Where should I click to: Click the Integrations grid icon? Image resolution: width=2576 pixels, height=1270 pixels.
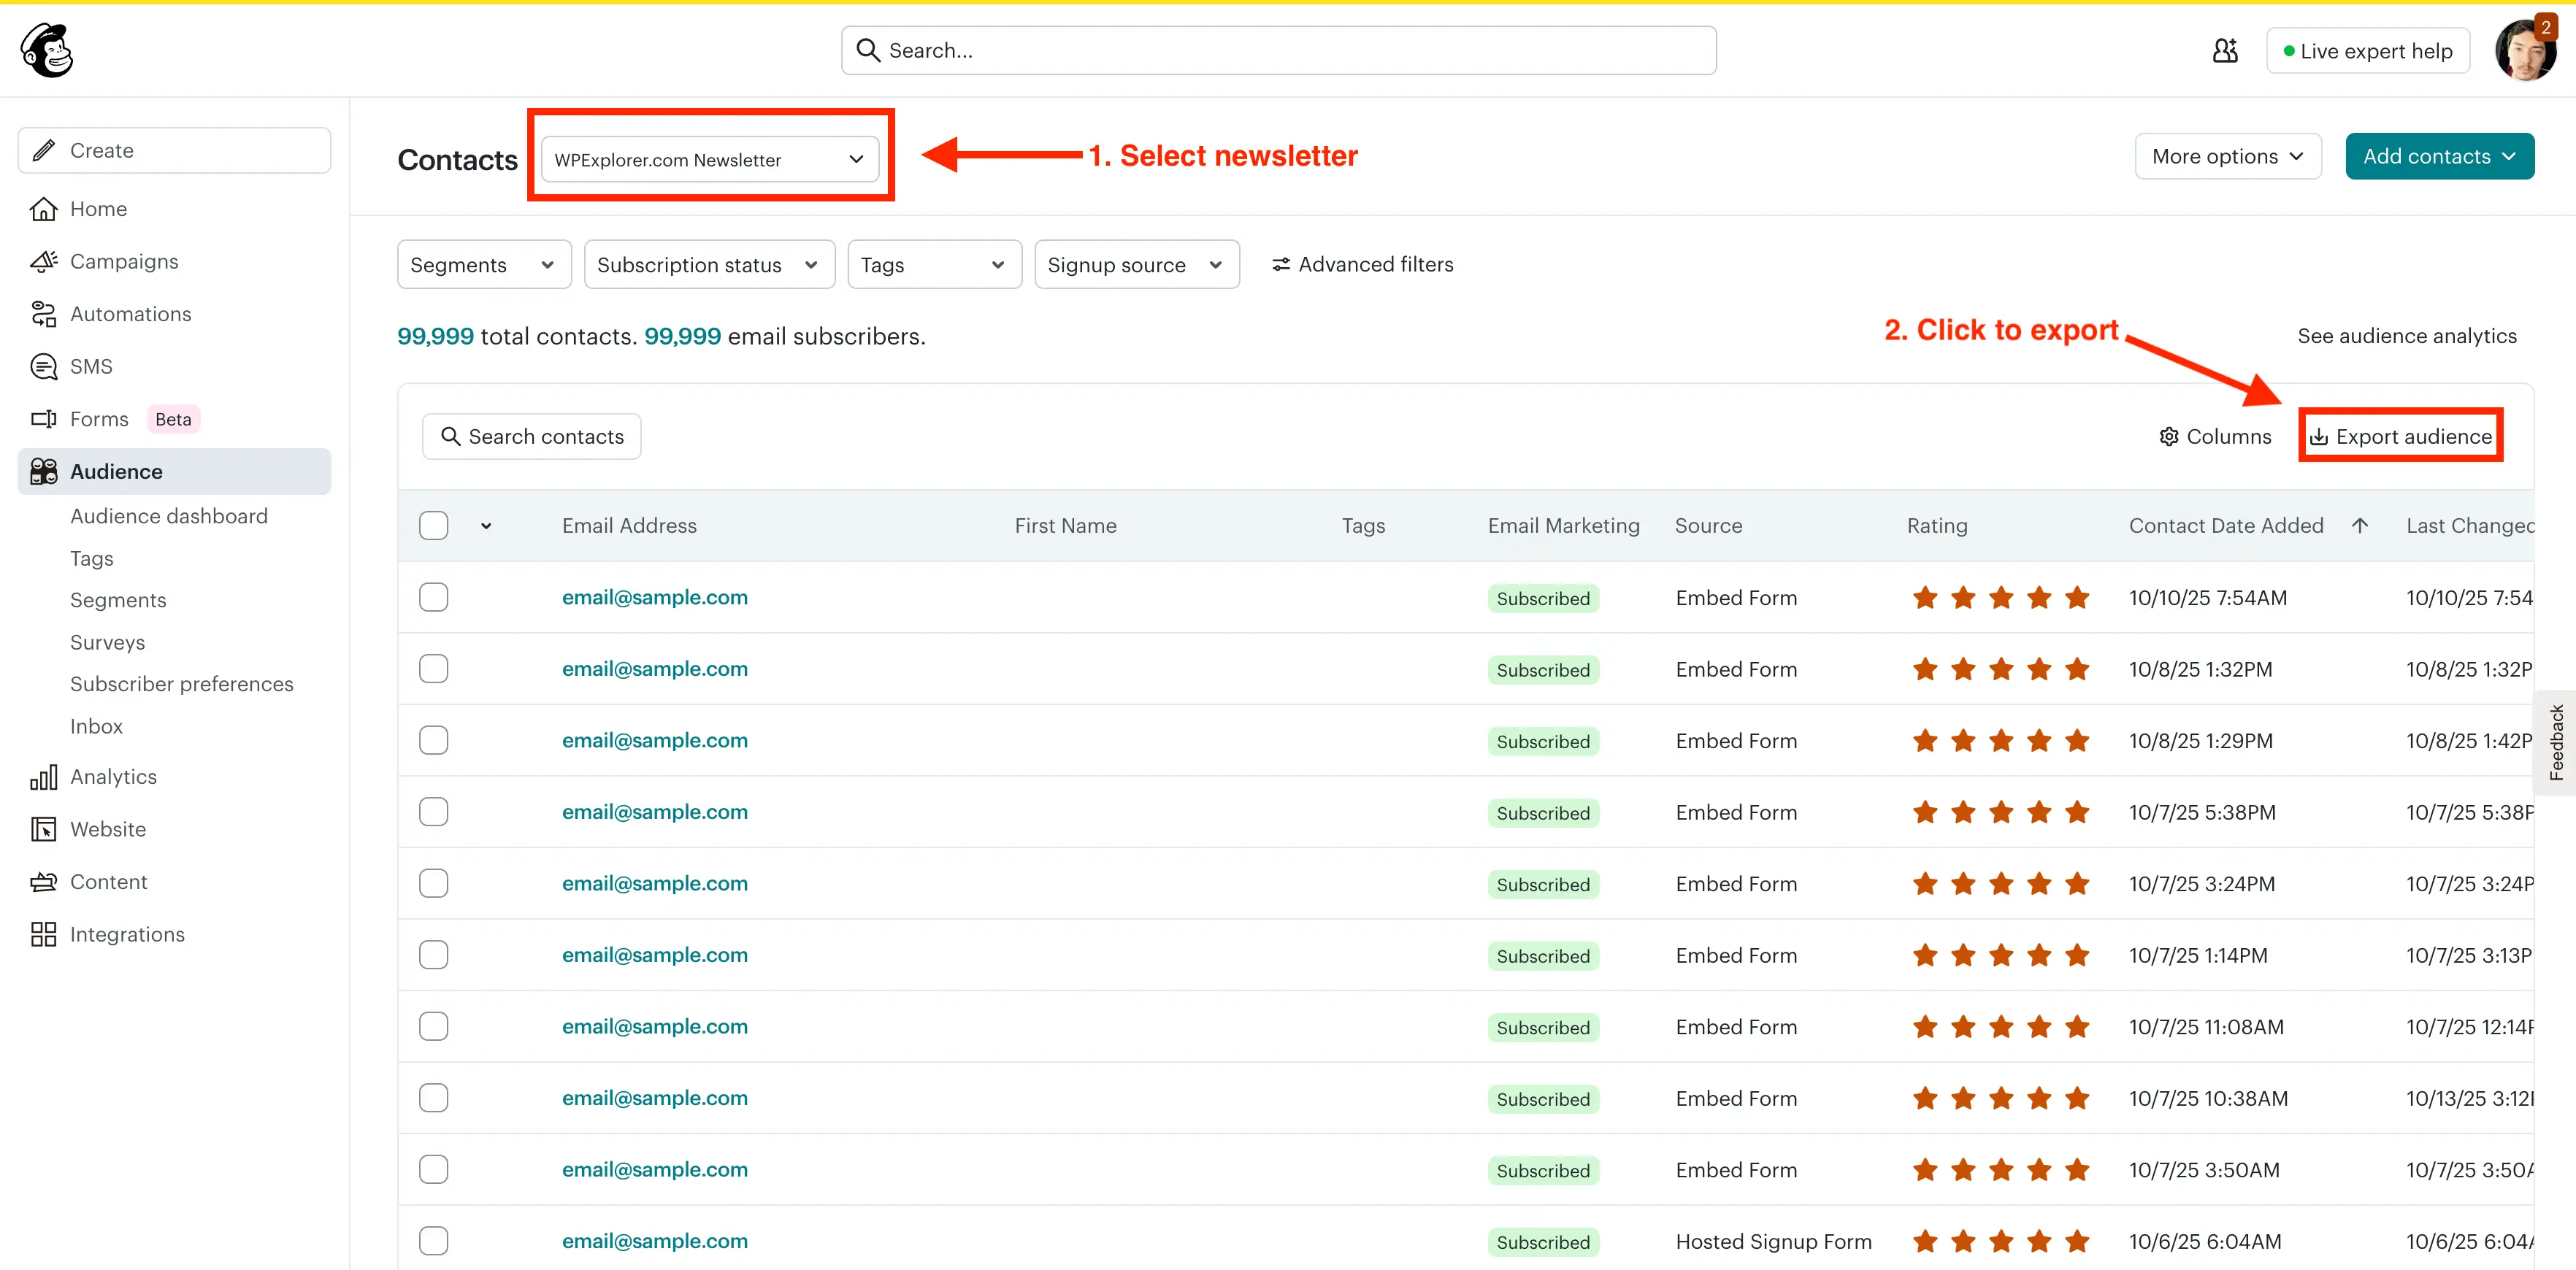coord(44,933)
